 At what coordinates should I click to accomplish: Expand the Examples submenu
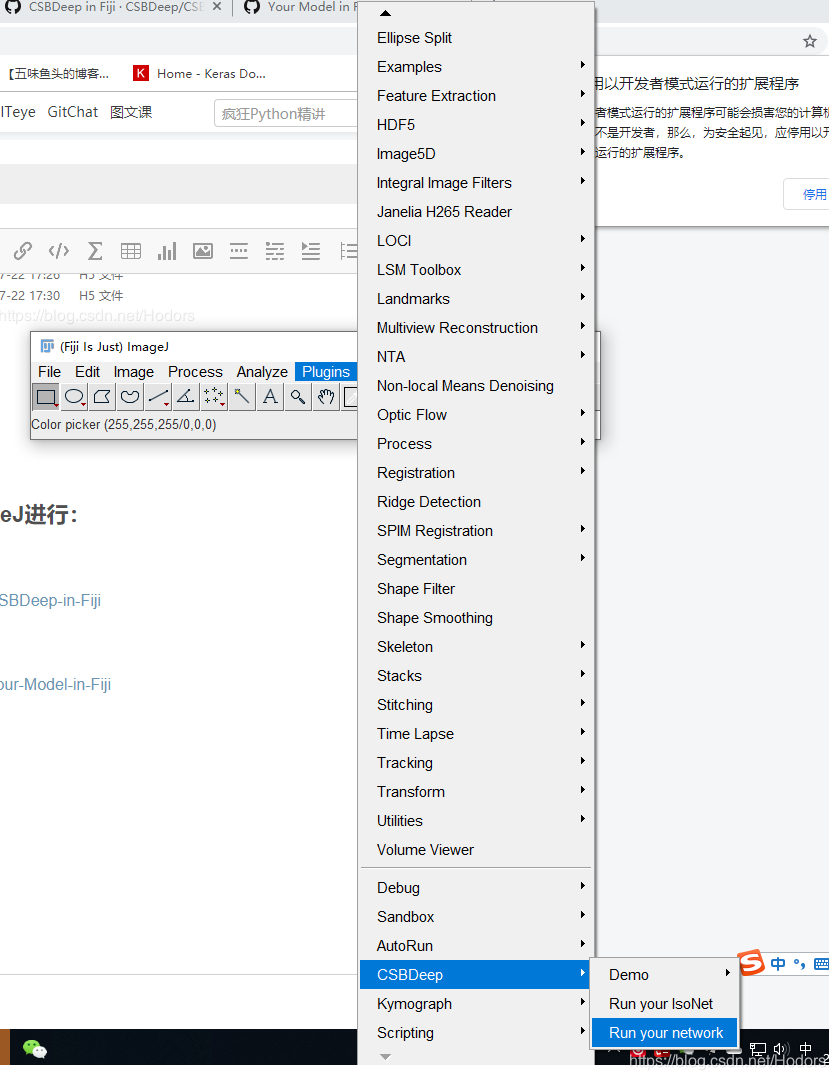(475, 67)
